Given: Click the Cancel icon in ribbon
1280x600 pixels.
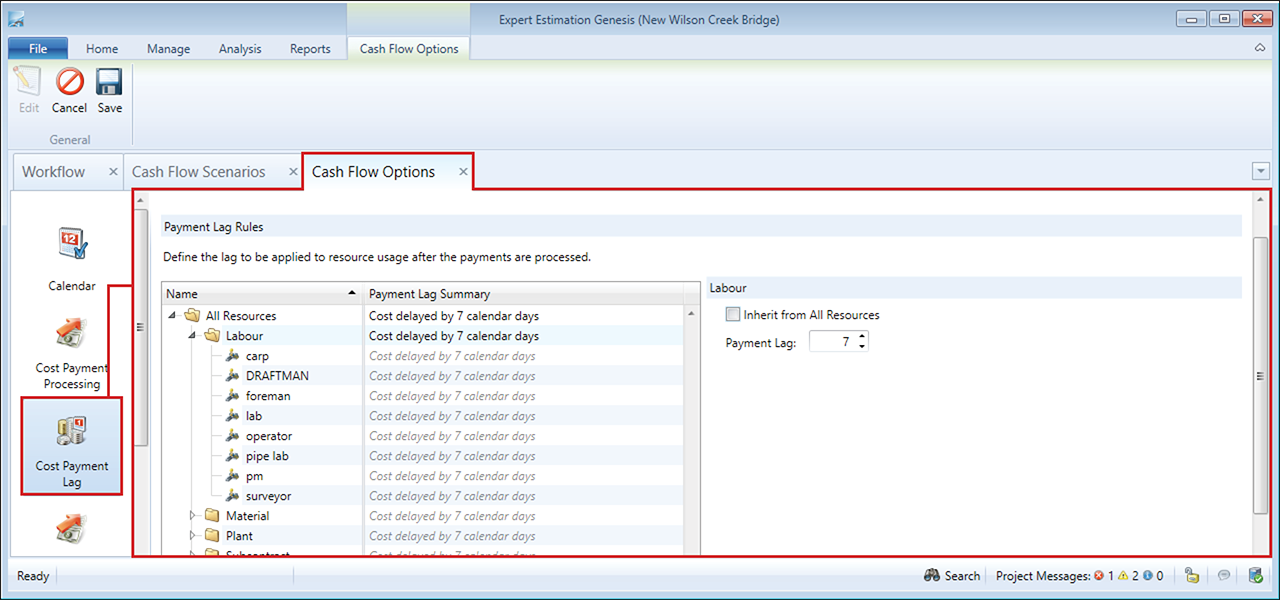Looking at the screenshot, I should tap(69, 82).
